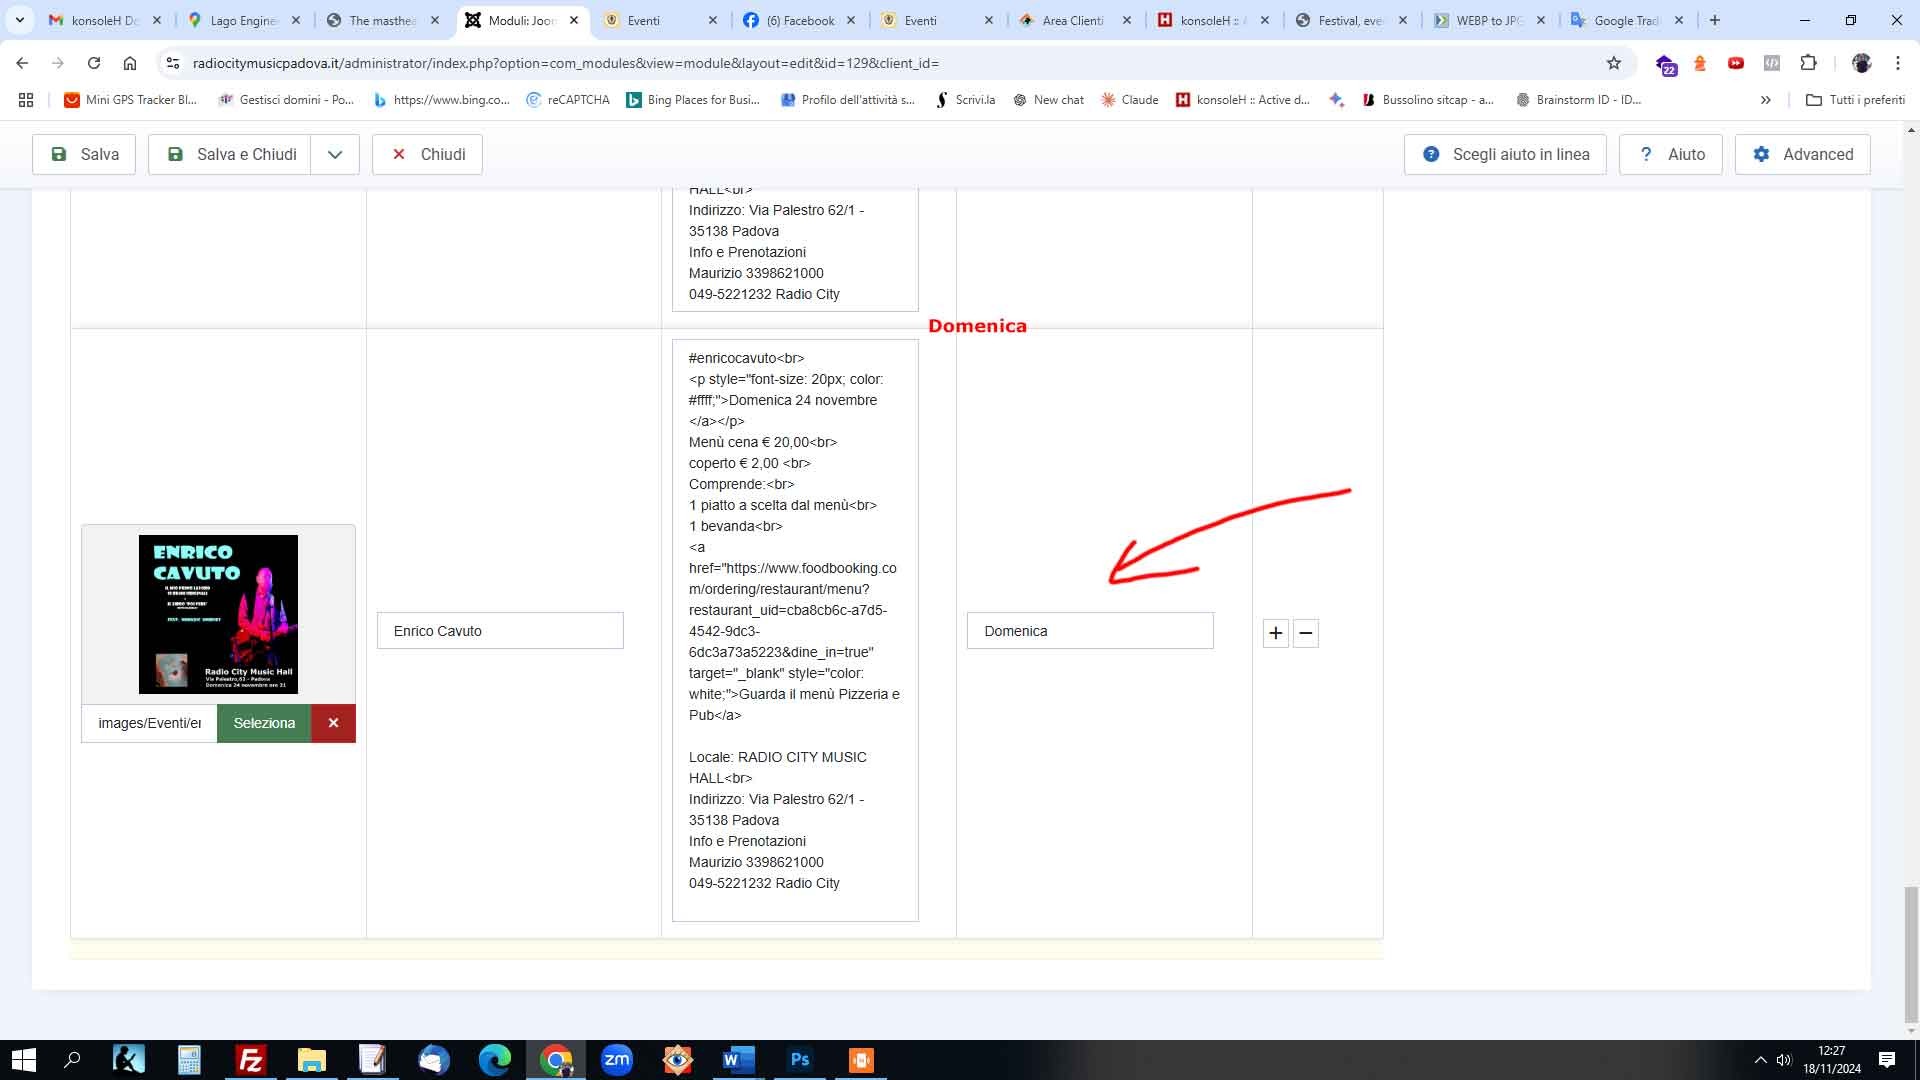Open the Advanced settings button
Viewport: 1920px width, 1080px height.
tap(1802, 155)
